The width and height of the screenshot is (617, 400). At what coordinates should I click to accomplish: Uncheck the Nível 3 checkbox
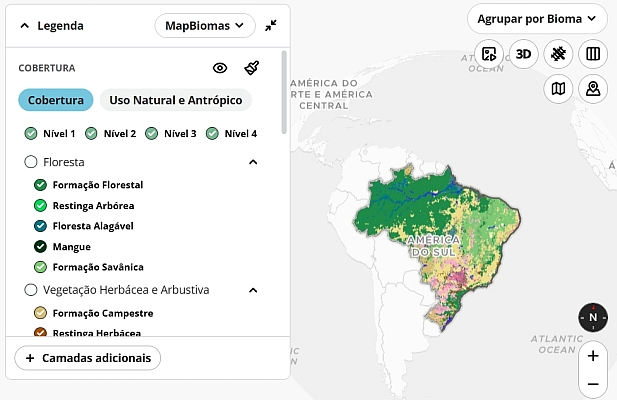tap(151, 133)
